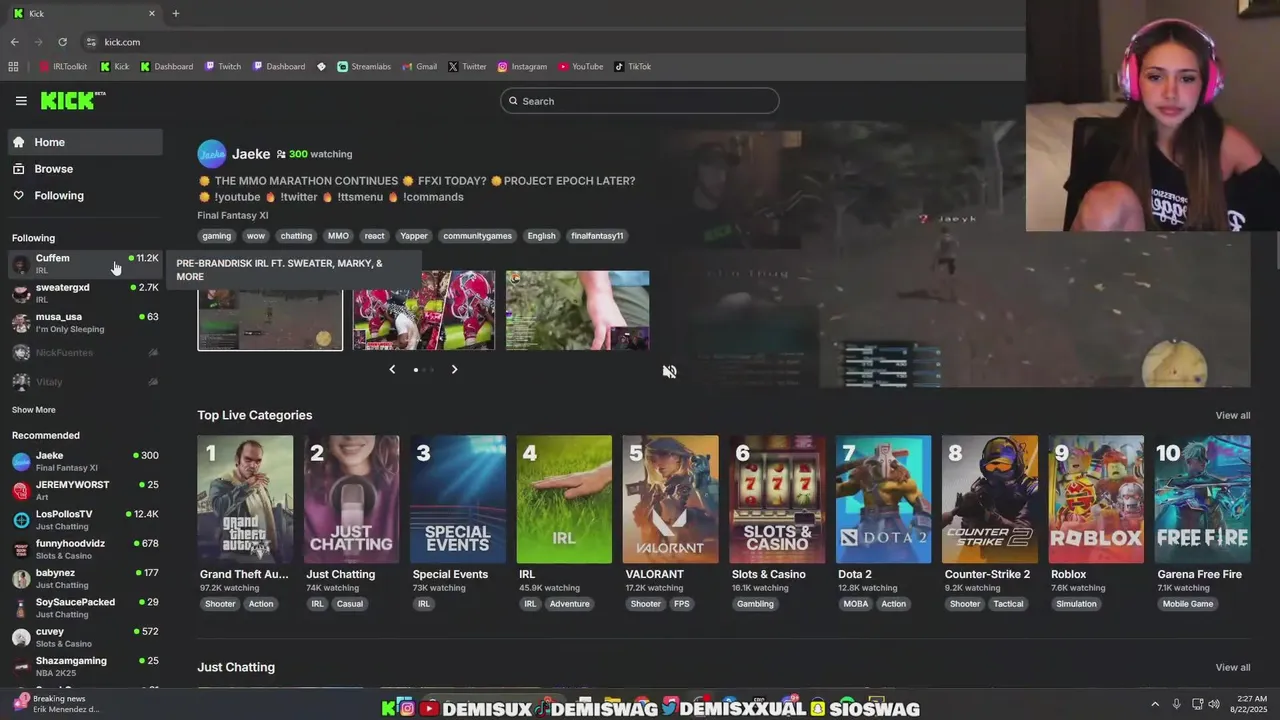Open the Dashboard bookmark with the Kick icon

tap(166, 67)
